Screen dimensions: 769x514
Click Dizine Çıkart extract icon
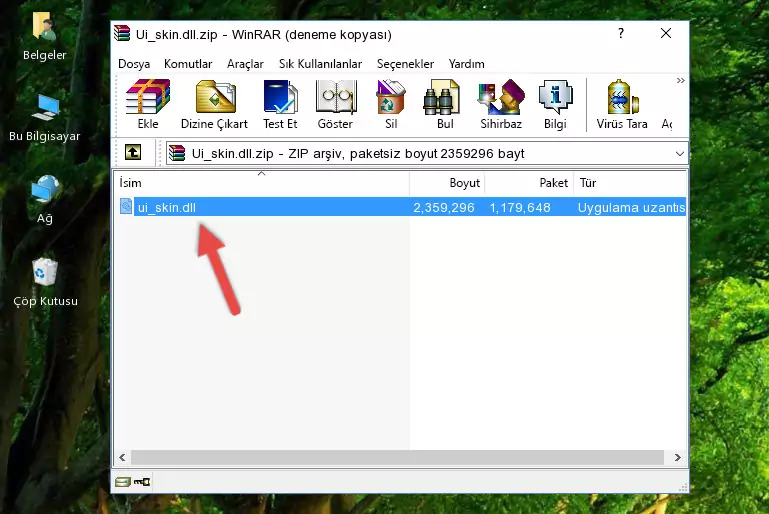[x=215, y=97]
